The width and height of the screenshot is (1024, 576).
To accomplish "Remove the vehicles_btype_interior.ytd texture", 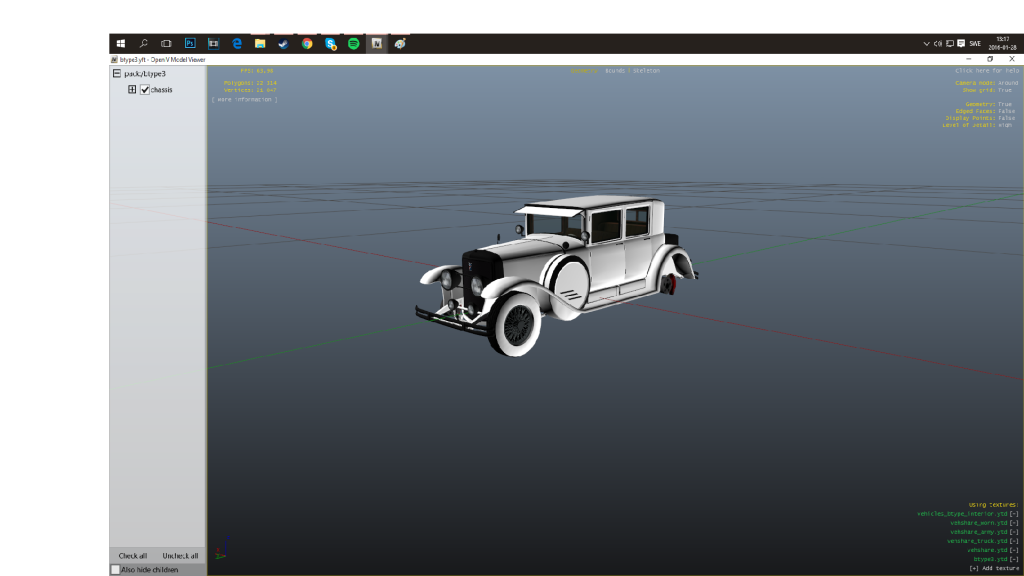I will tap(1014, 514).
